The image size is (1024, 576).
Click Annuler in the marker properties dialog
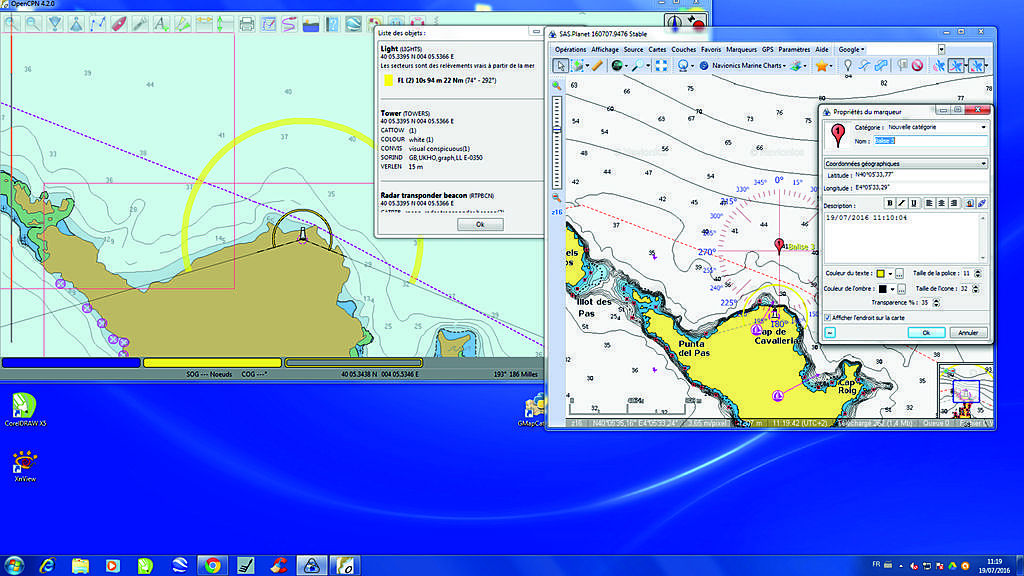(968, 333)
